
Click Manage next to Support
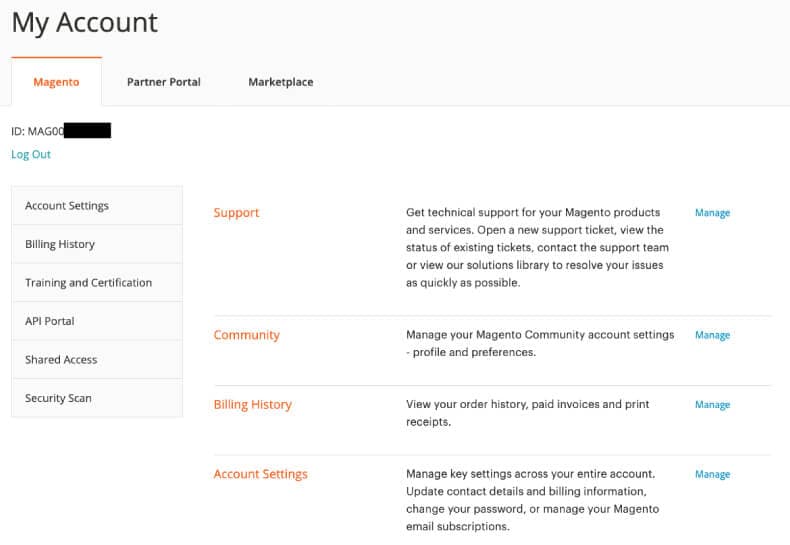712,213
